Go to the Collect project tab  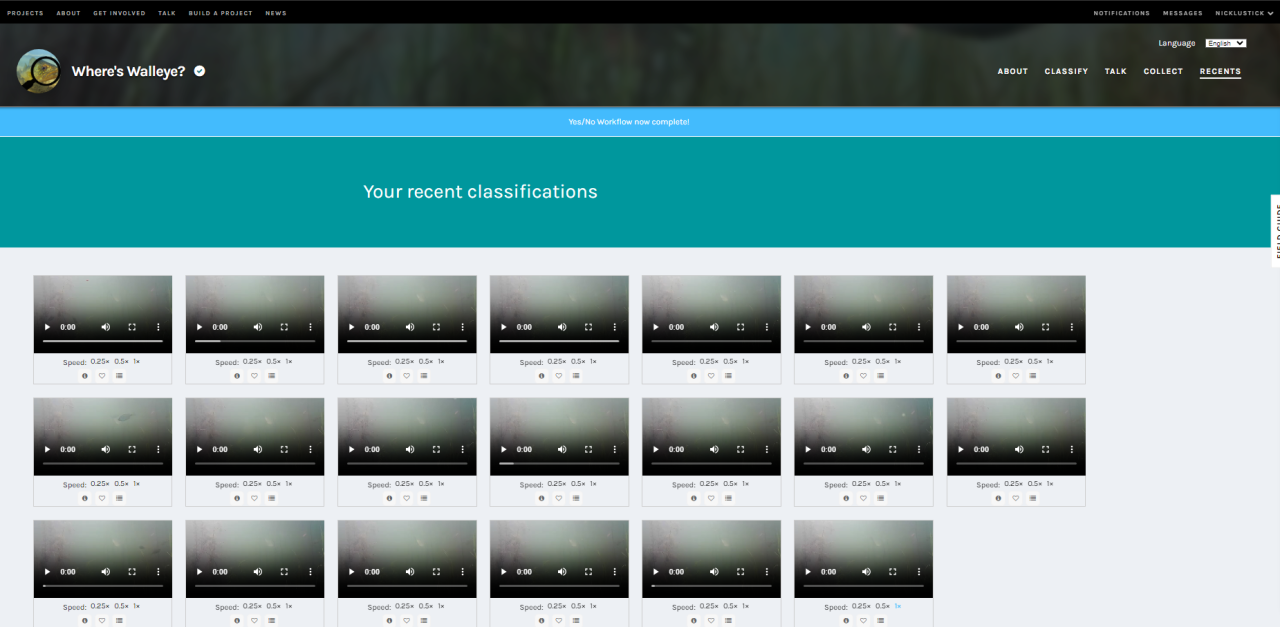click(x=1163, y=71)
